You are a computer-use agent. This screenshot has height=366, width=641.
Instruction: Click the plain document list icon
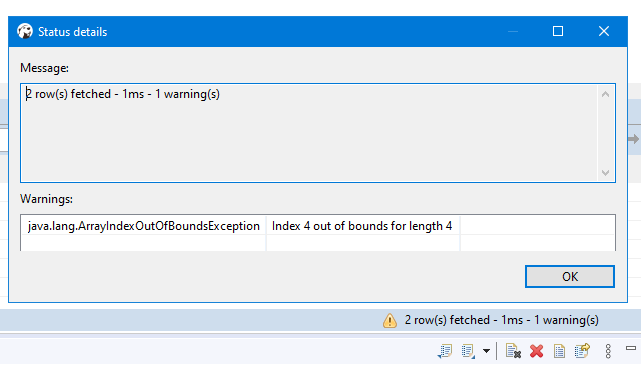point(559,351)
